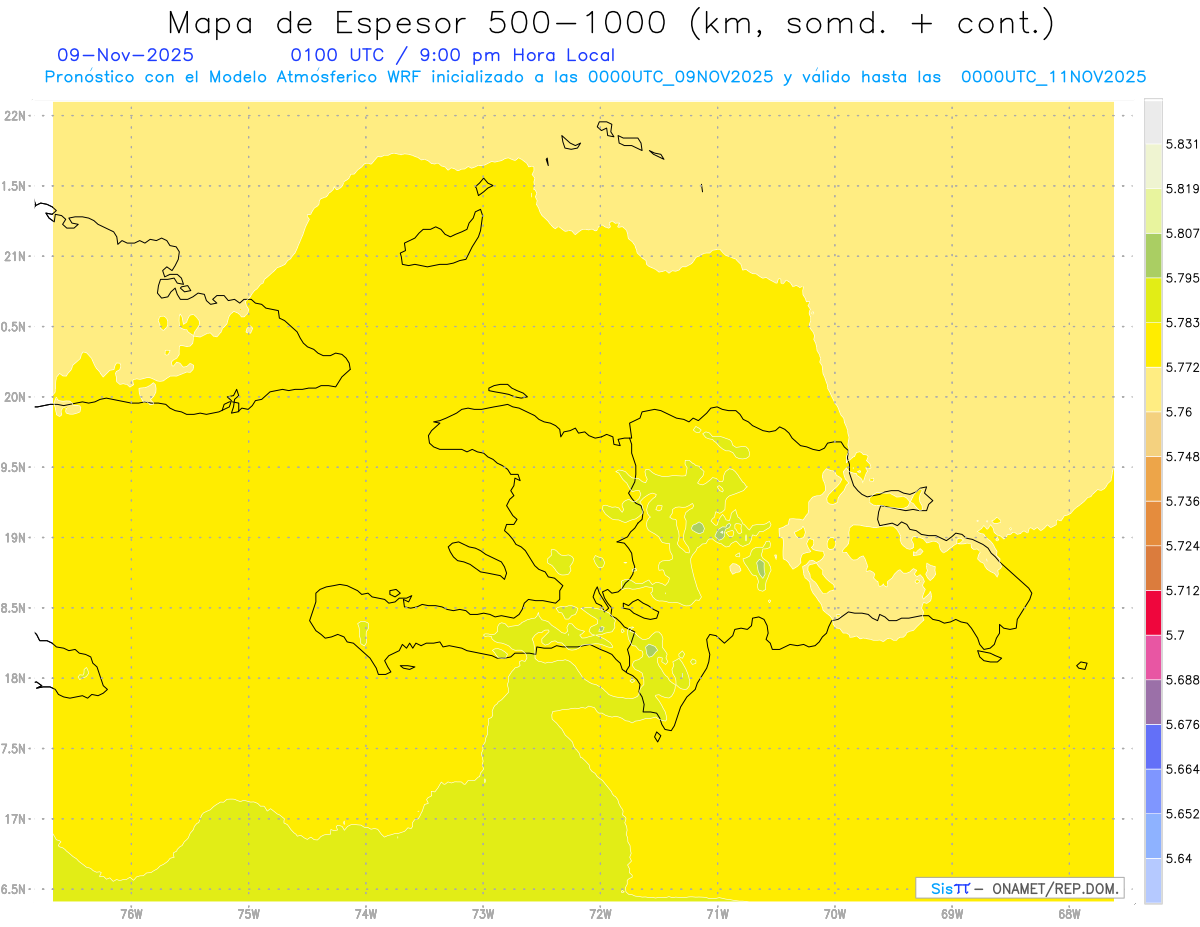Screen dimensions: 1200x927
Task: Select the purple swatch in the color legend
Action: click(1153, 701)
